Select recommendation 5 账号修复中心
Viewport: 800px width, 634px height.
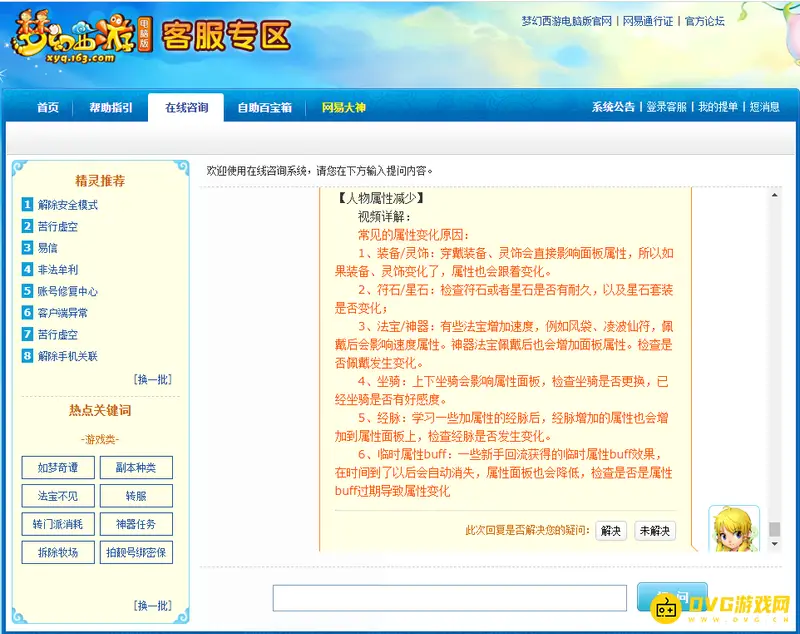coord(67,291)
